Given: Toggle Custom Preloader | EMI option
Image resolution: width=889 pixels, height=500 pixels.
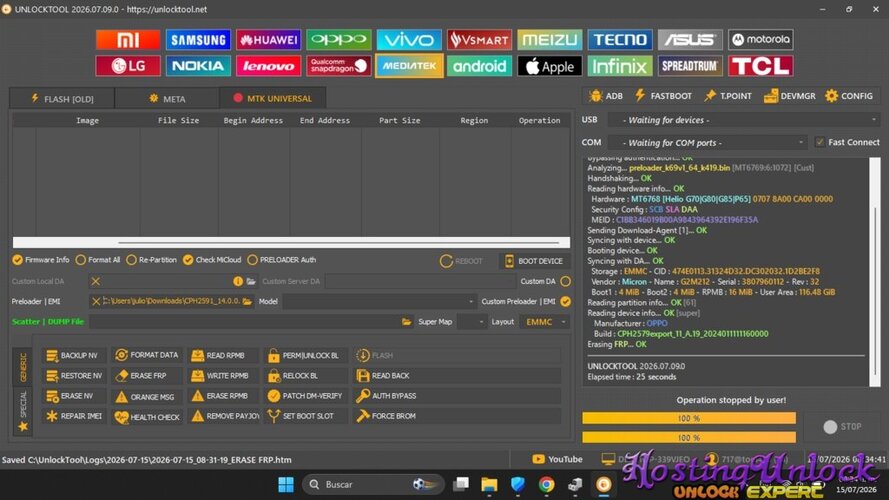Looking at the screenshot, I should (x=565, y=301).
